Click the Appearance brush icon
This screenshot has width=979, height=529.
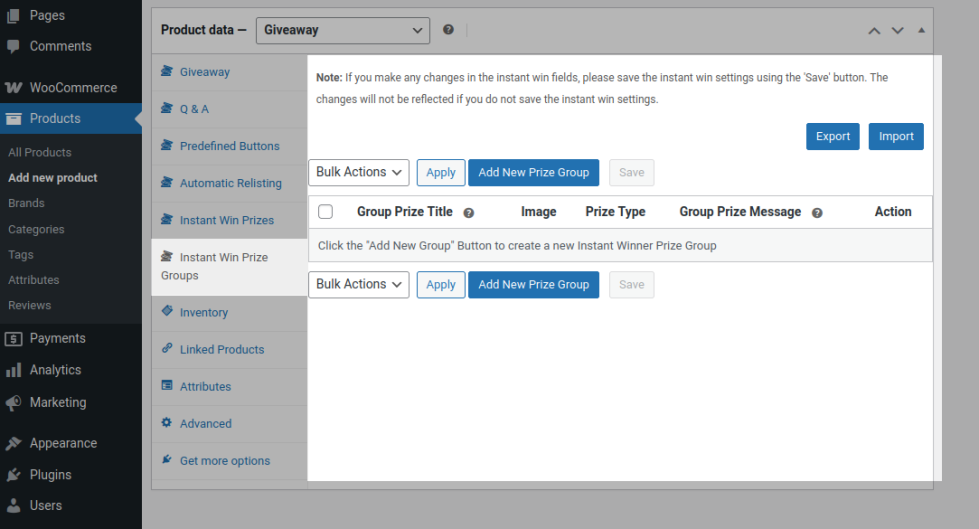[x=14, y=444]
